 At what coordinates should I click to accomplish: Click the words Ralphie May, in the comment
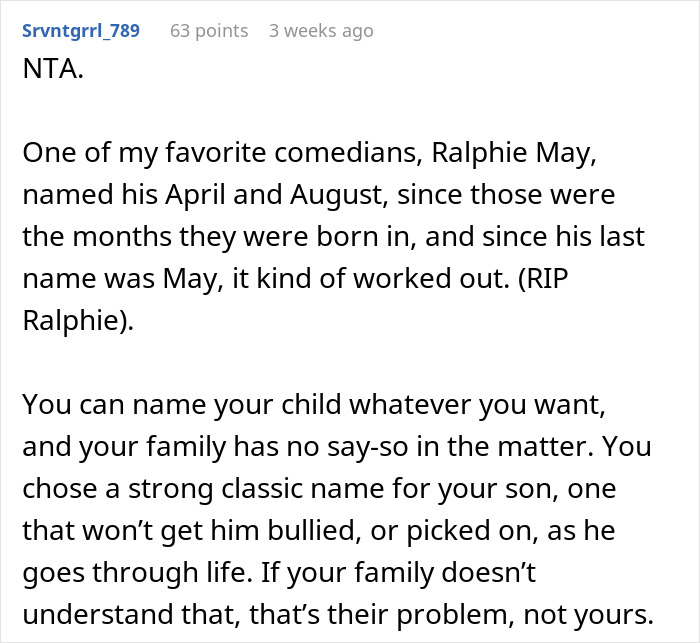pyautogui.click(x=514, y=153)
